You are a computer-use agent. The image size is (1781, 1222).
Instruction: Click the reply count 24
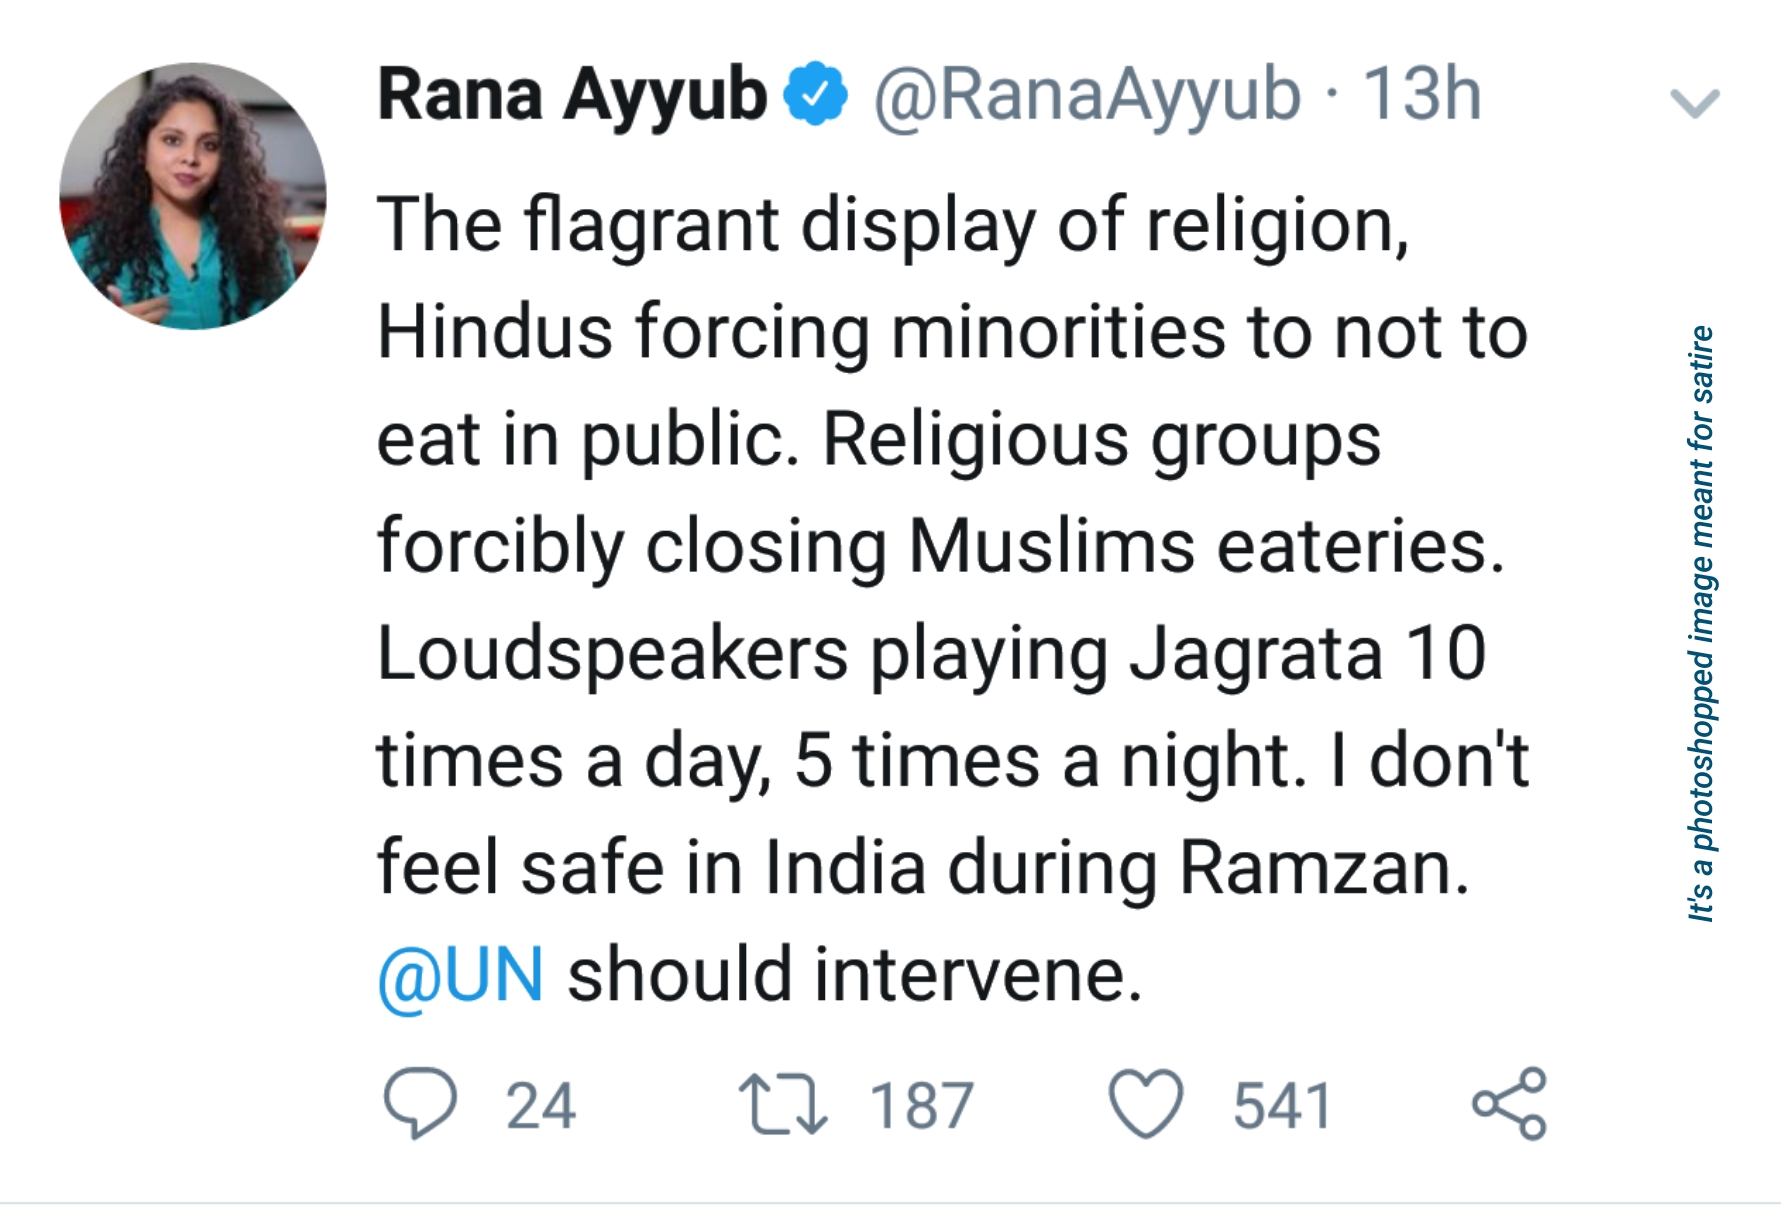[540, 1106]
